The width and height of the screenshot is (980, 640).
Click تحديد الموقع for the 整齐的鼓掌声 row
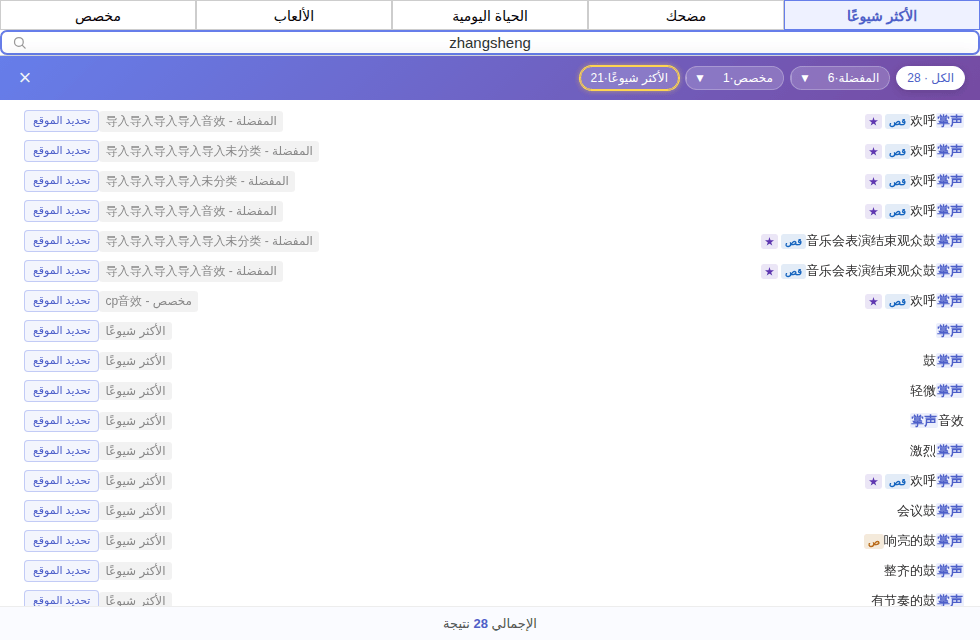[61, 571]
